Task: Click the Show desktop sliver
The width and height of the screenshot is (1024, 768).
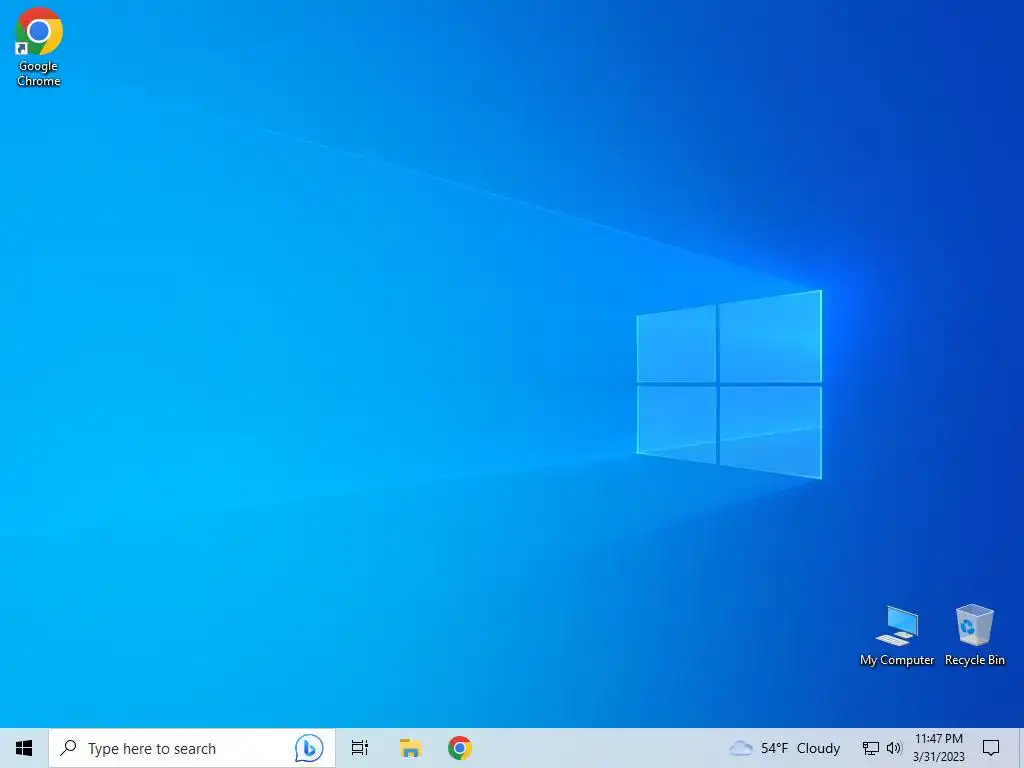Action: tap(1021, 748)
